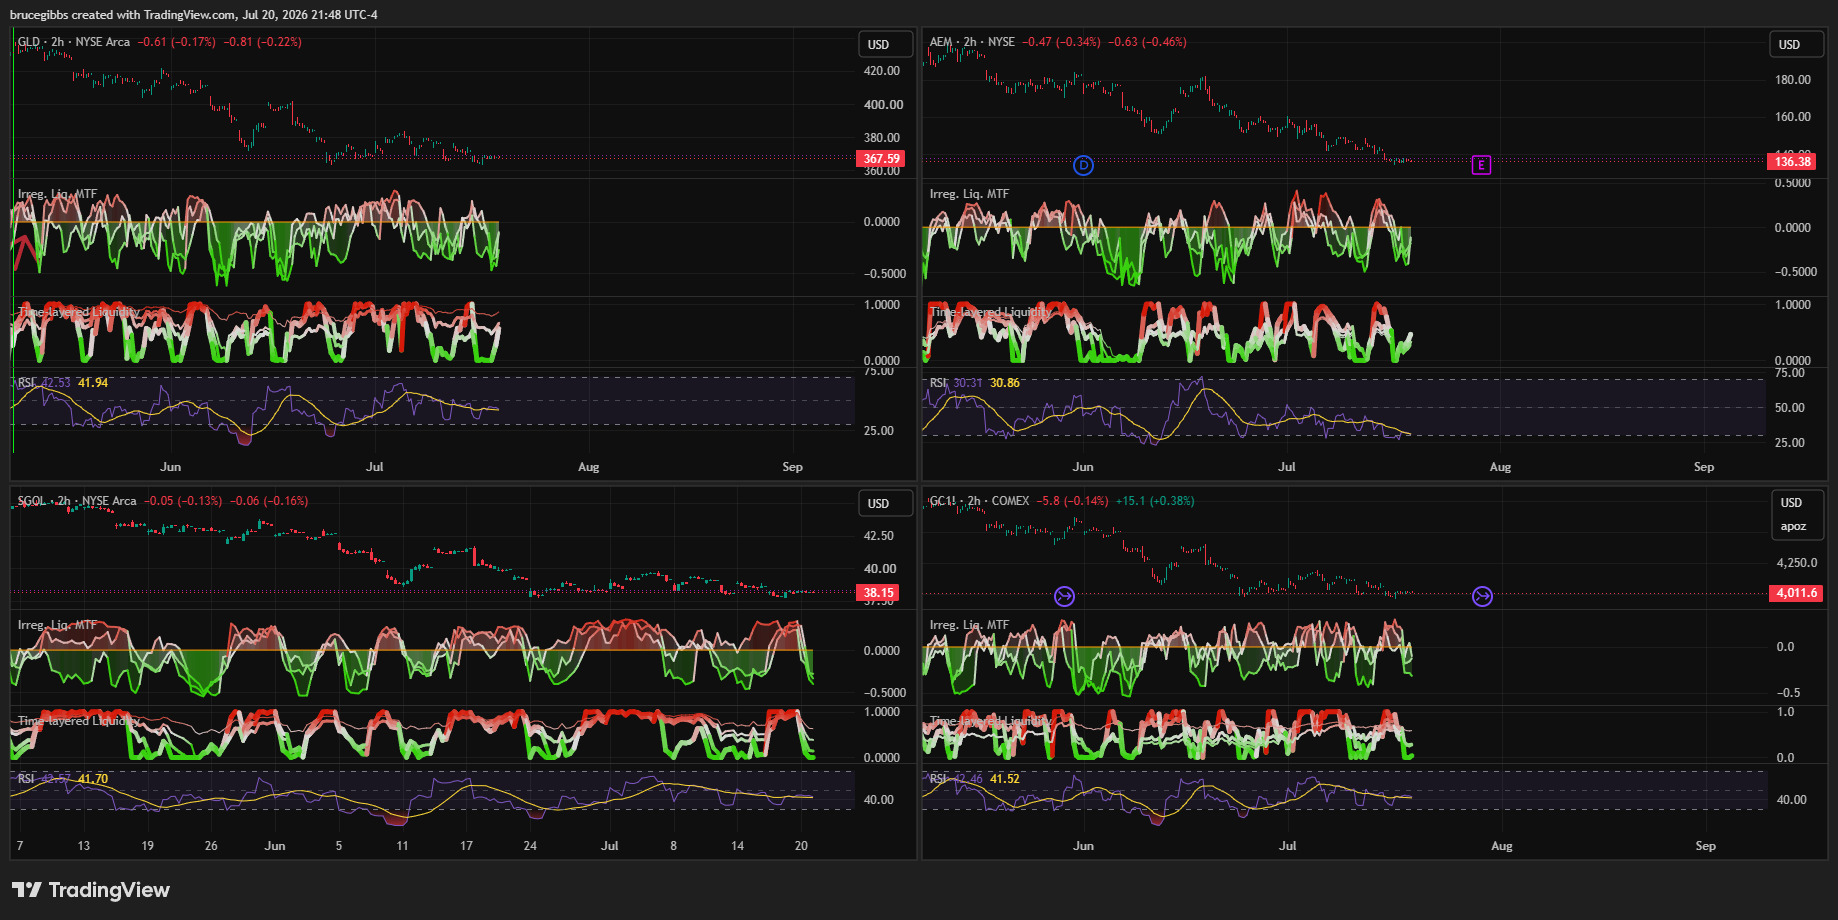Click the Irreg. Liq. MTF label in SGOL pane

click(x=57, y=625)
